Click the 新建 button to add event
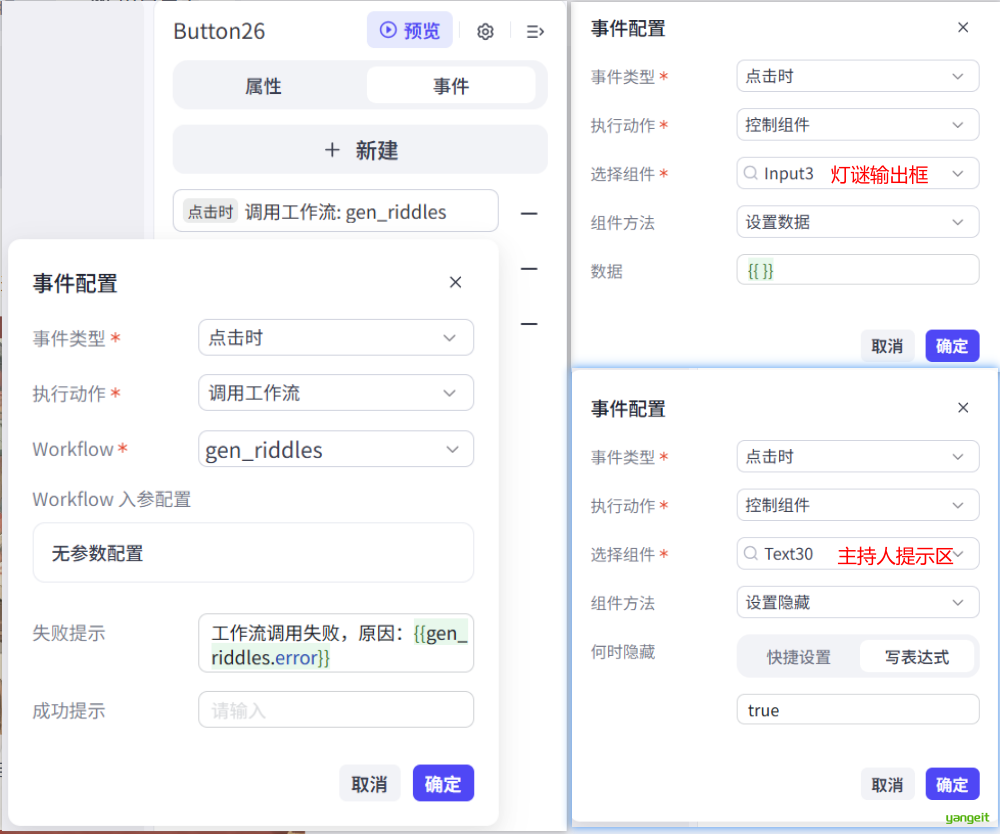 [x=360, y=150]
